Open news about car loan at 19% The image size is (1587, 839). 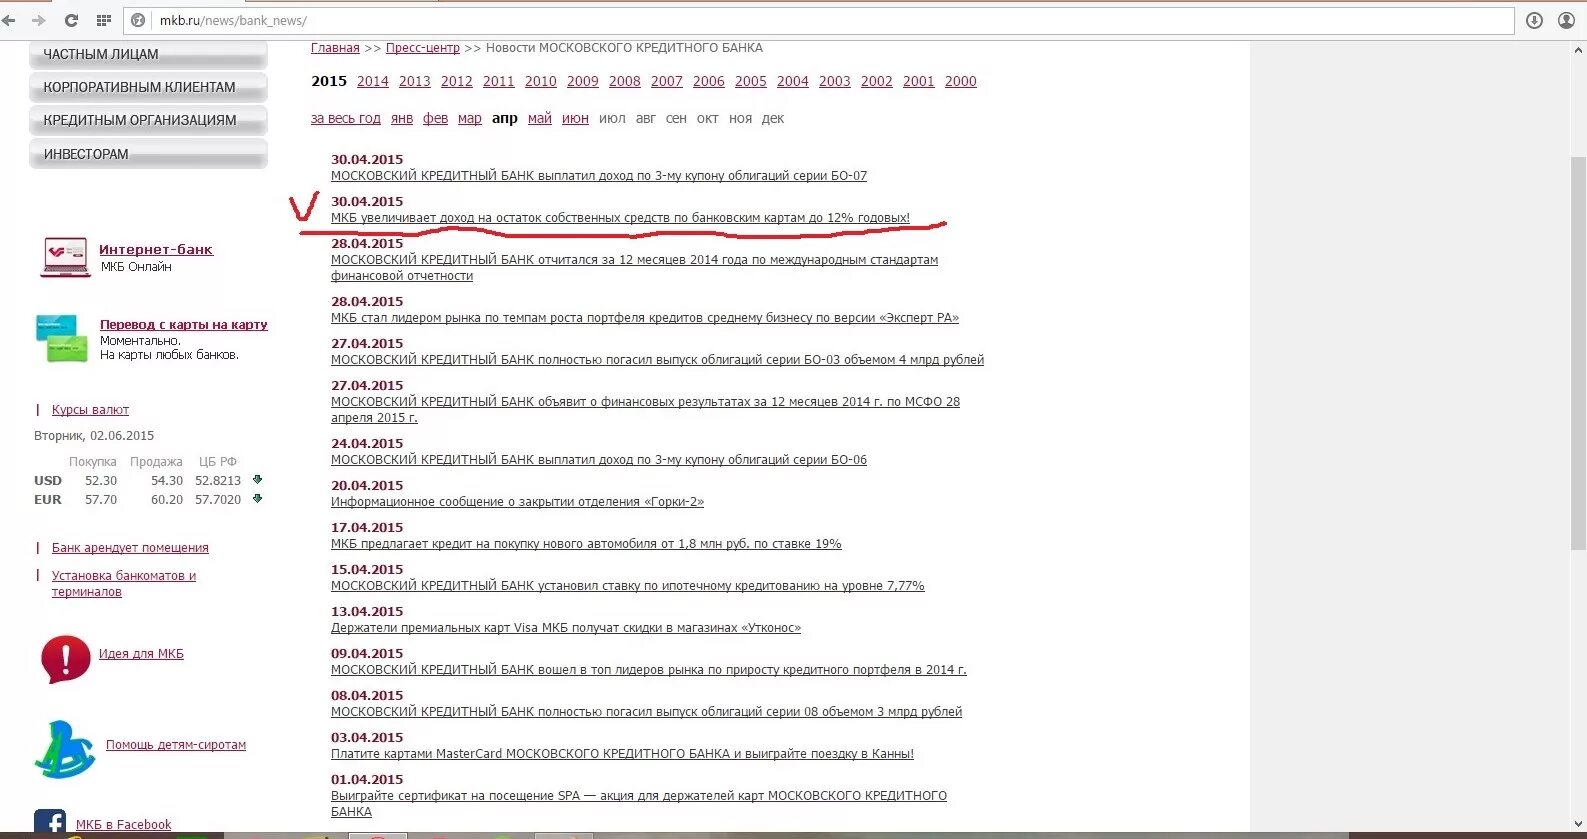pyautogui.click(x=586, y=544)
